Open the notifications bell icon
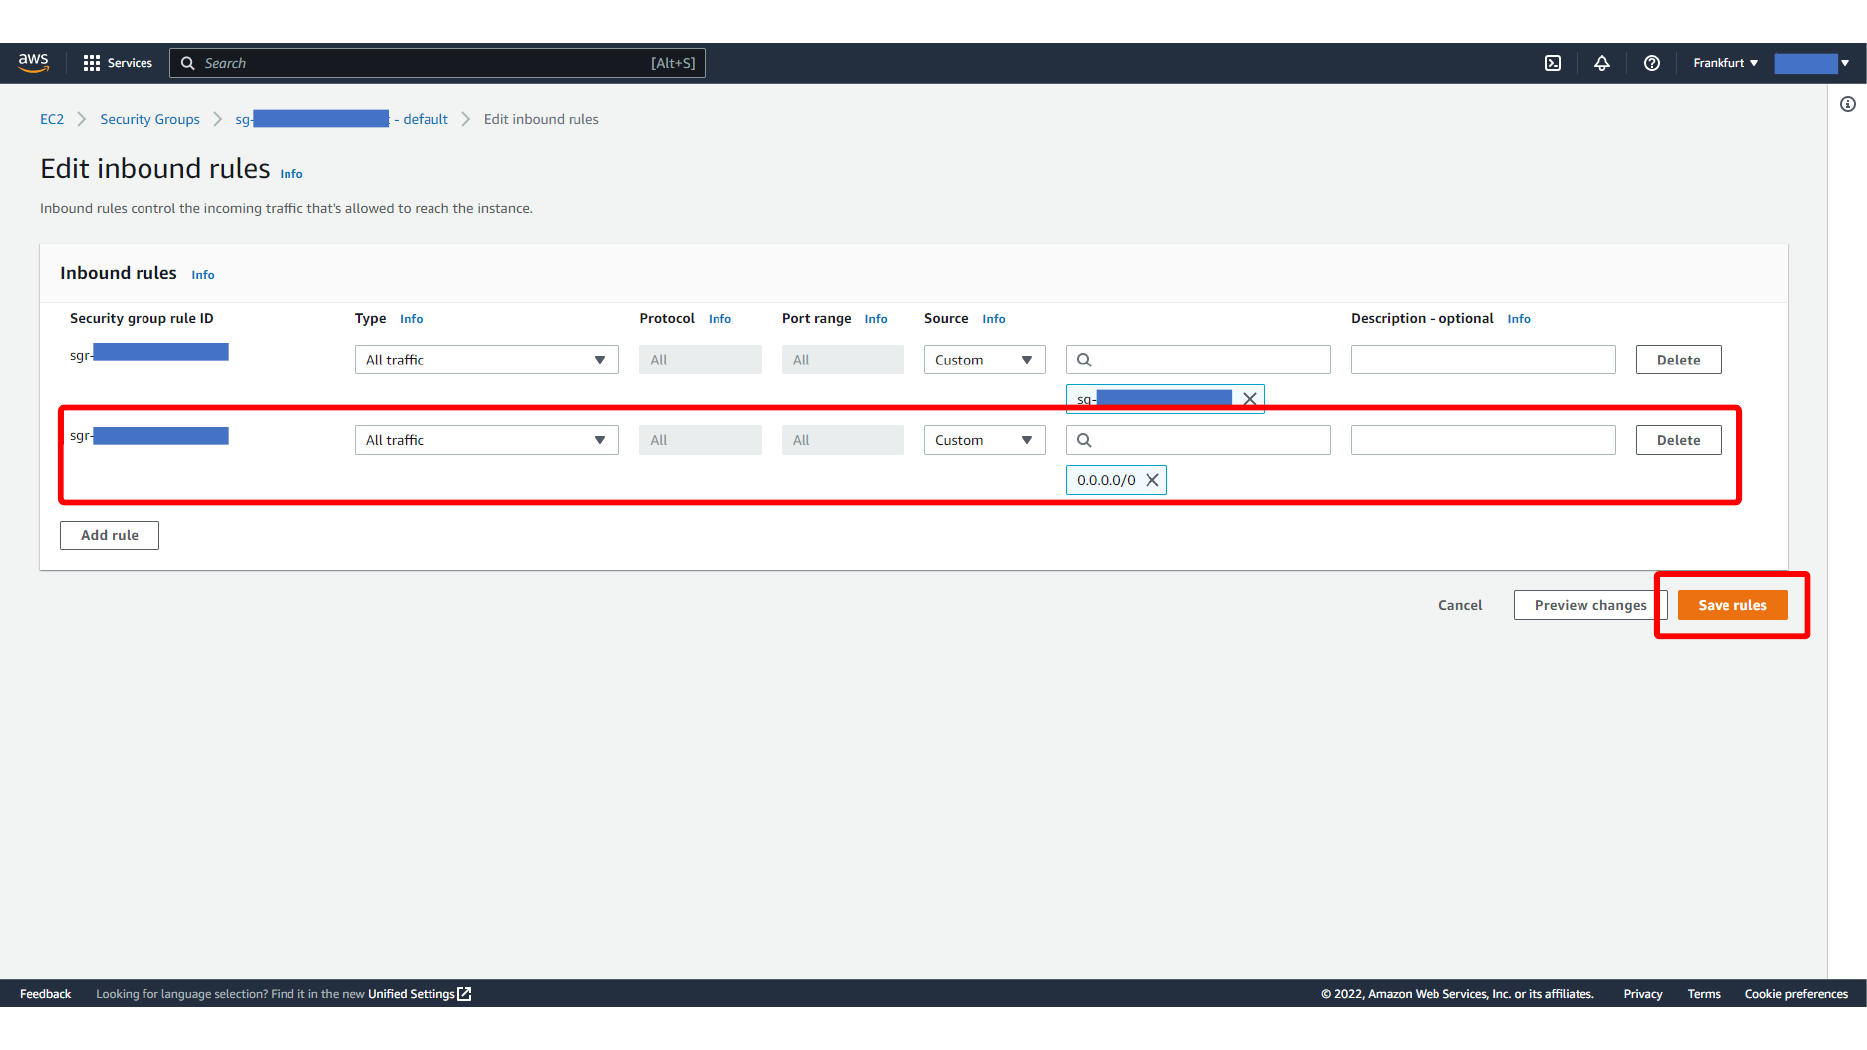This screenshot has width=1867, height=1050. tap(1602, 63)
